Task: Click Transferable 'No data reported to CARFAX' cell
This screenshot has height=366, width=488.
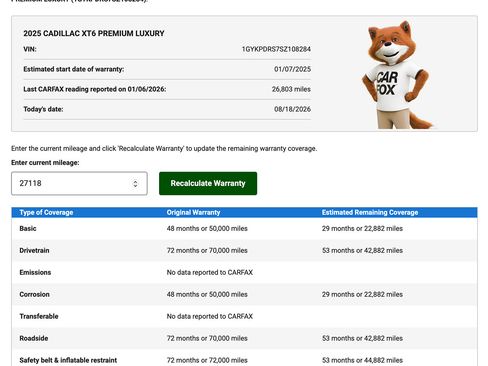Action: coord(210,316)
